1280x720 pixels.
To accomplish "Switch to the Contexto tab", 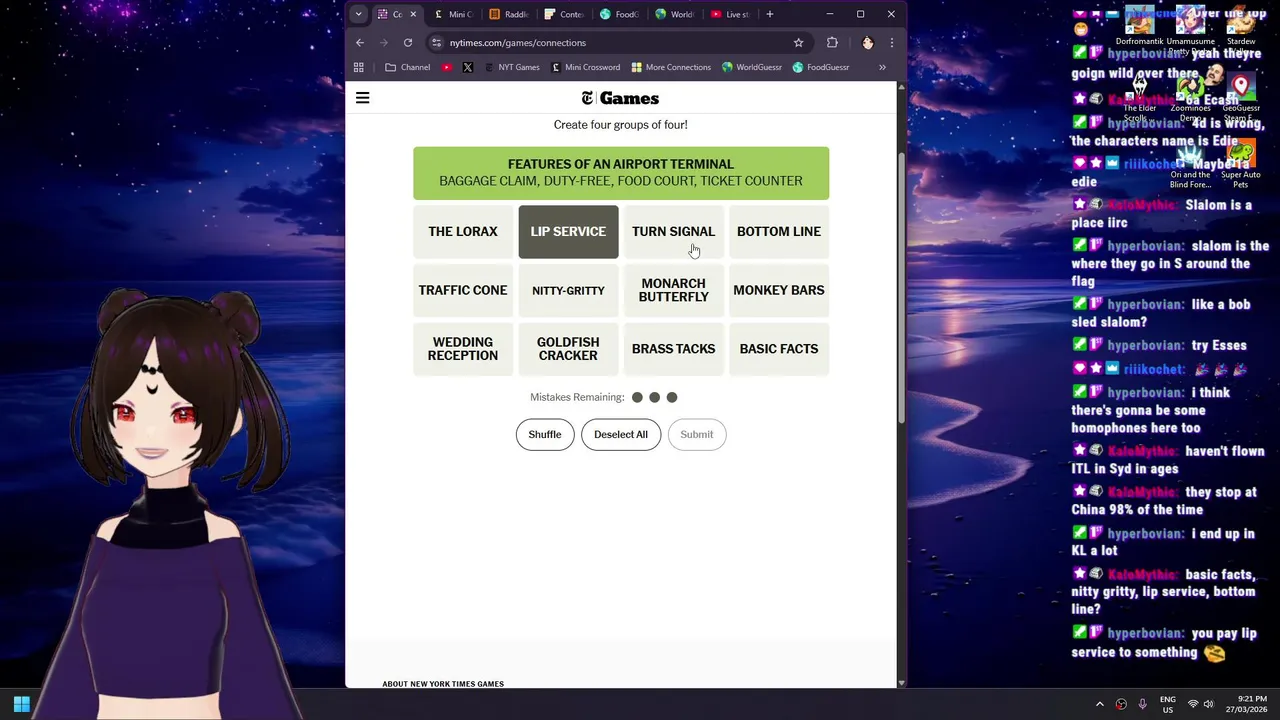I will tap(564, 14).
